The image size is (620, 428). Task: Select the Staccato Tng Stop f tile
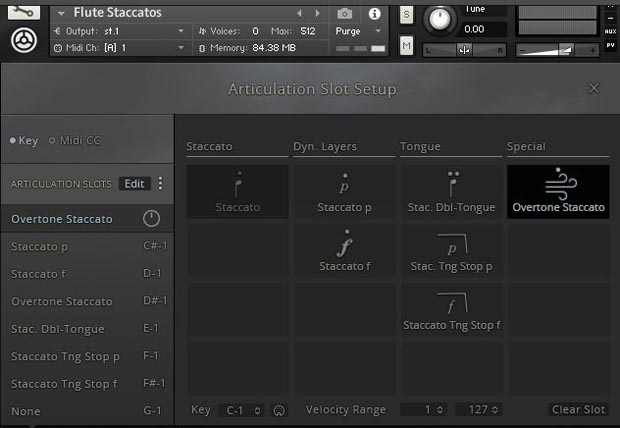point(451,309)
